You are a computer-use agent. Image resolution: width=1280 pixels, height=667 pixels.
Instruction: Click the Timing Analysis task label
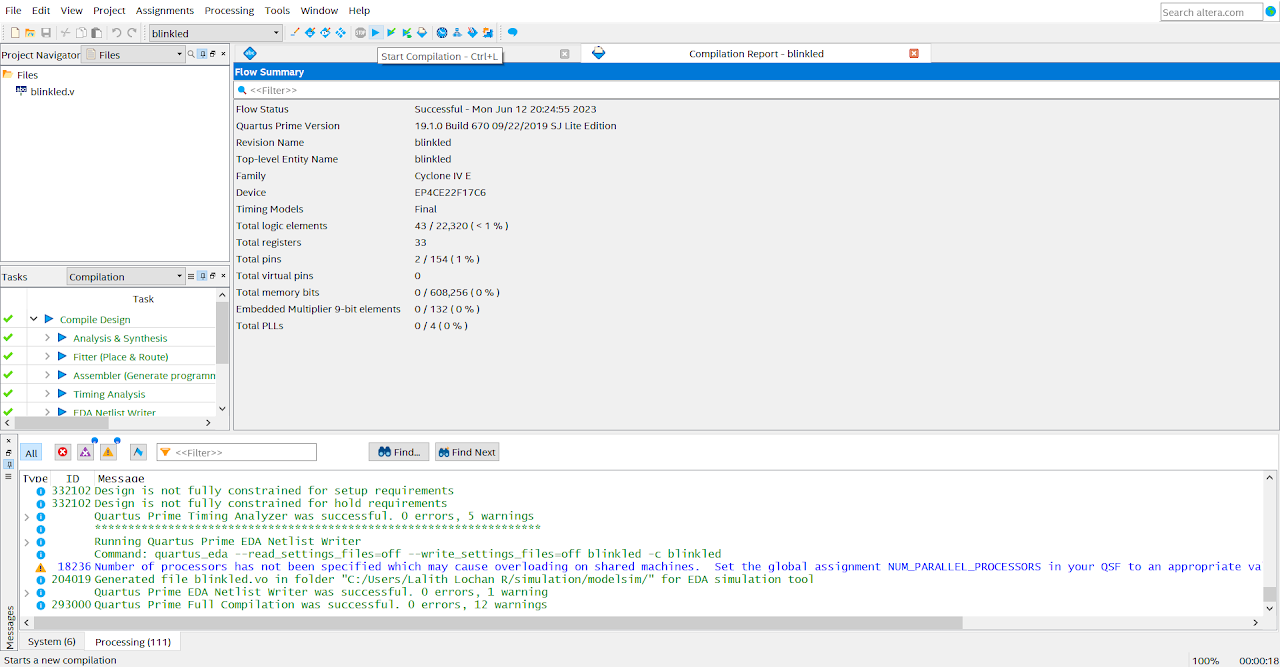point(109,394)
